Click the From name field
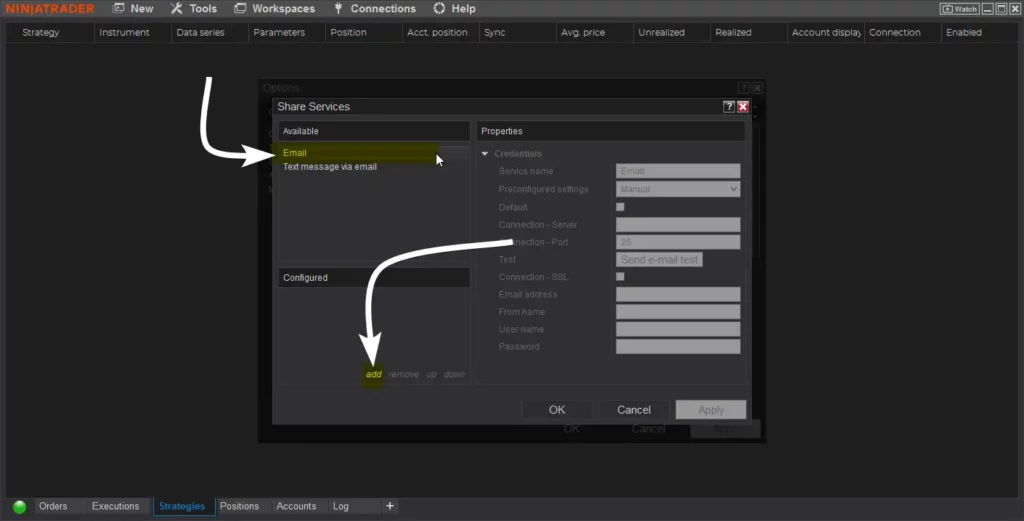Screen dimensions: 1024x521 click(x=678, y=311)
